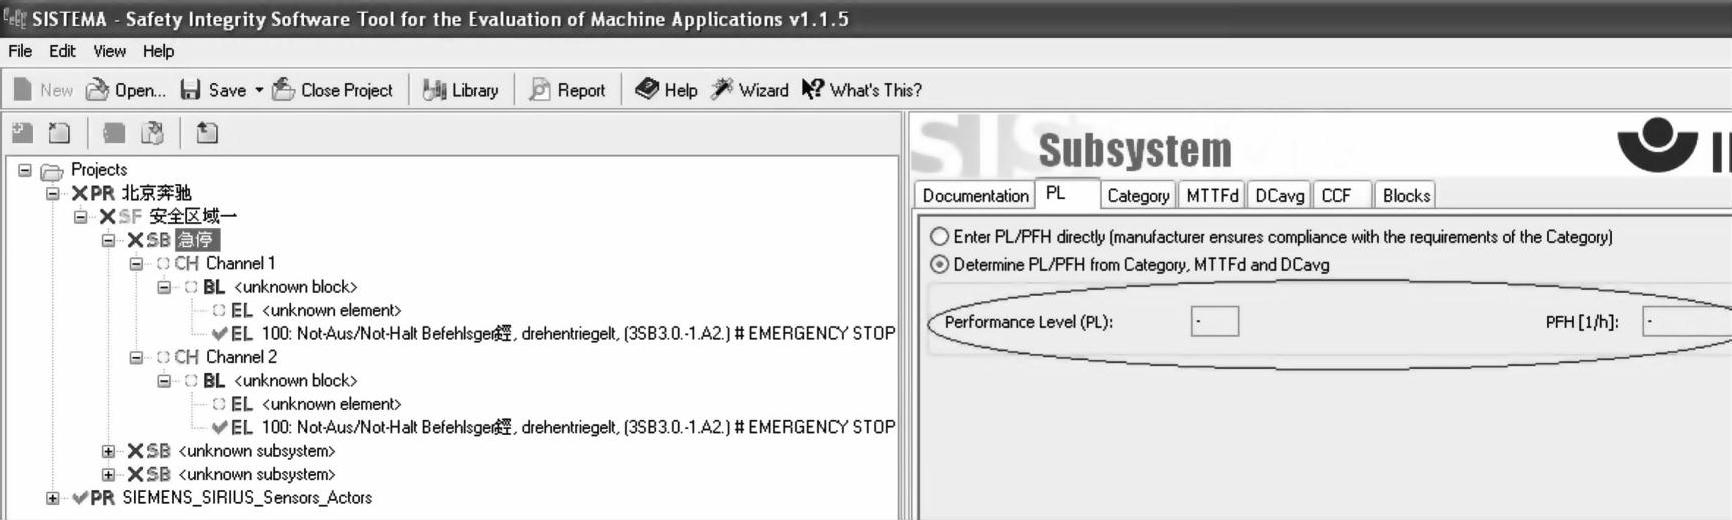Click the Projects folder icon in tree
1732x520 pixels.
click(52, 171)
